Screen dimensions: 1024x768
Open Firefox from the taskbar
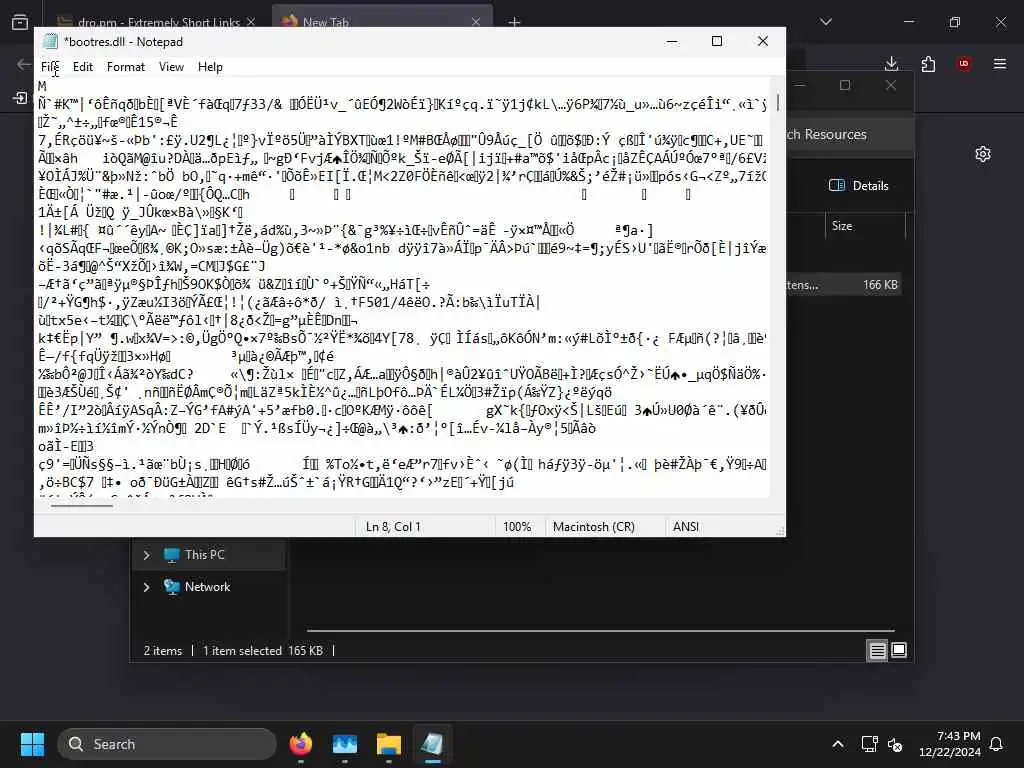pyautogui.click(x=300, y=744)
